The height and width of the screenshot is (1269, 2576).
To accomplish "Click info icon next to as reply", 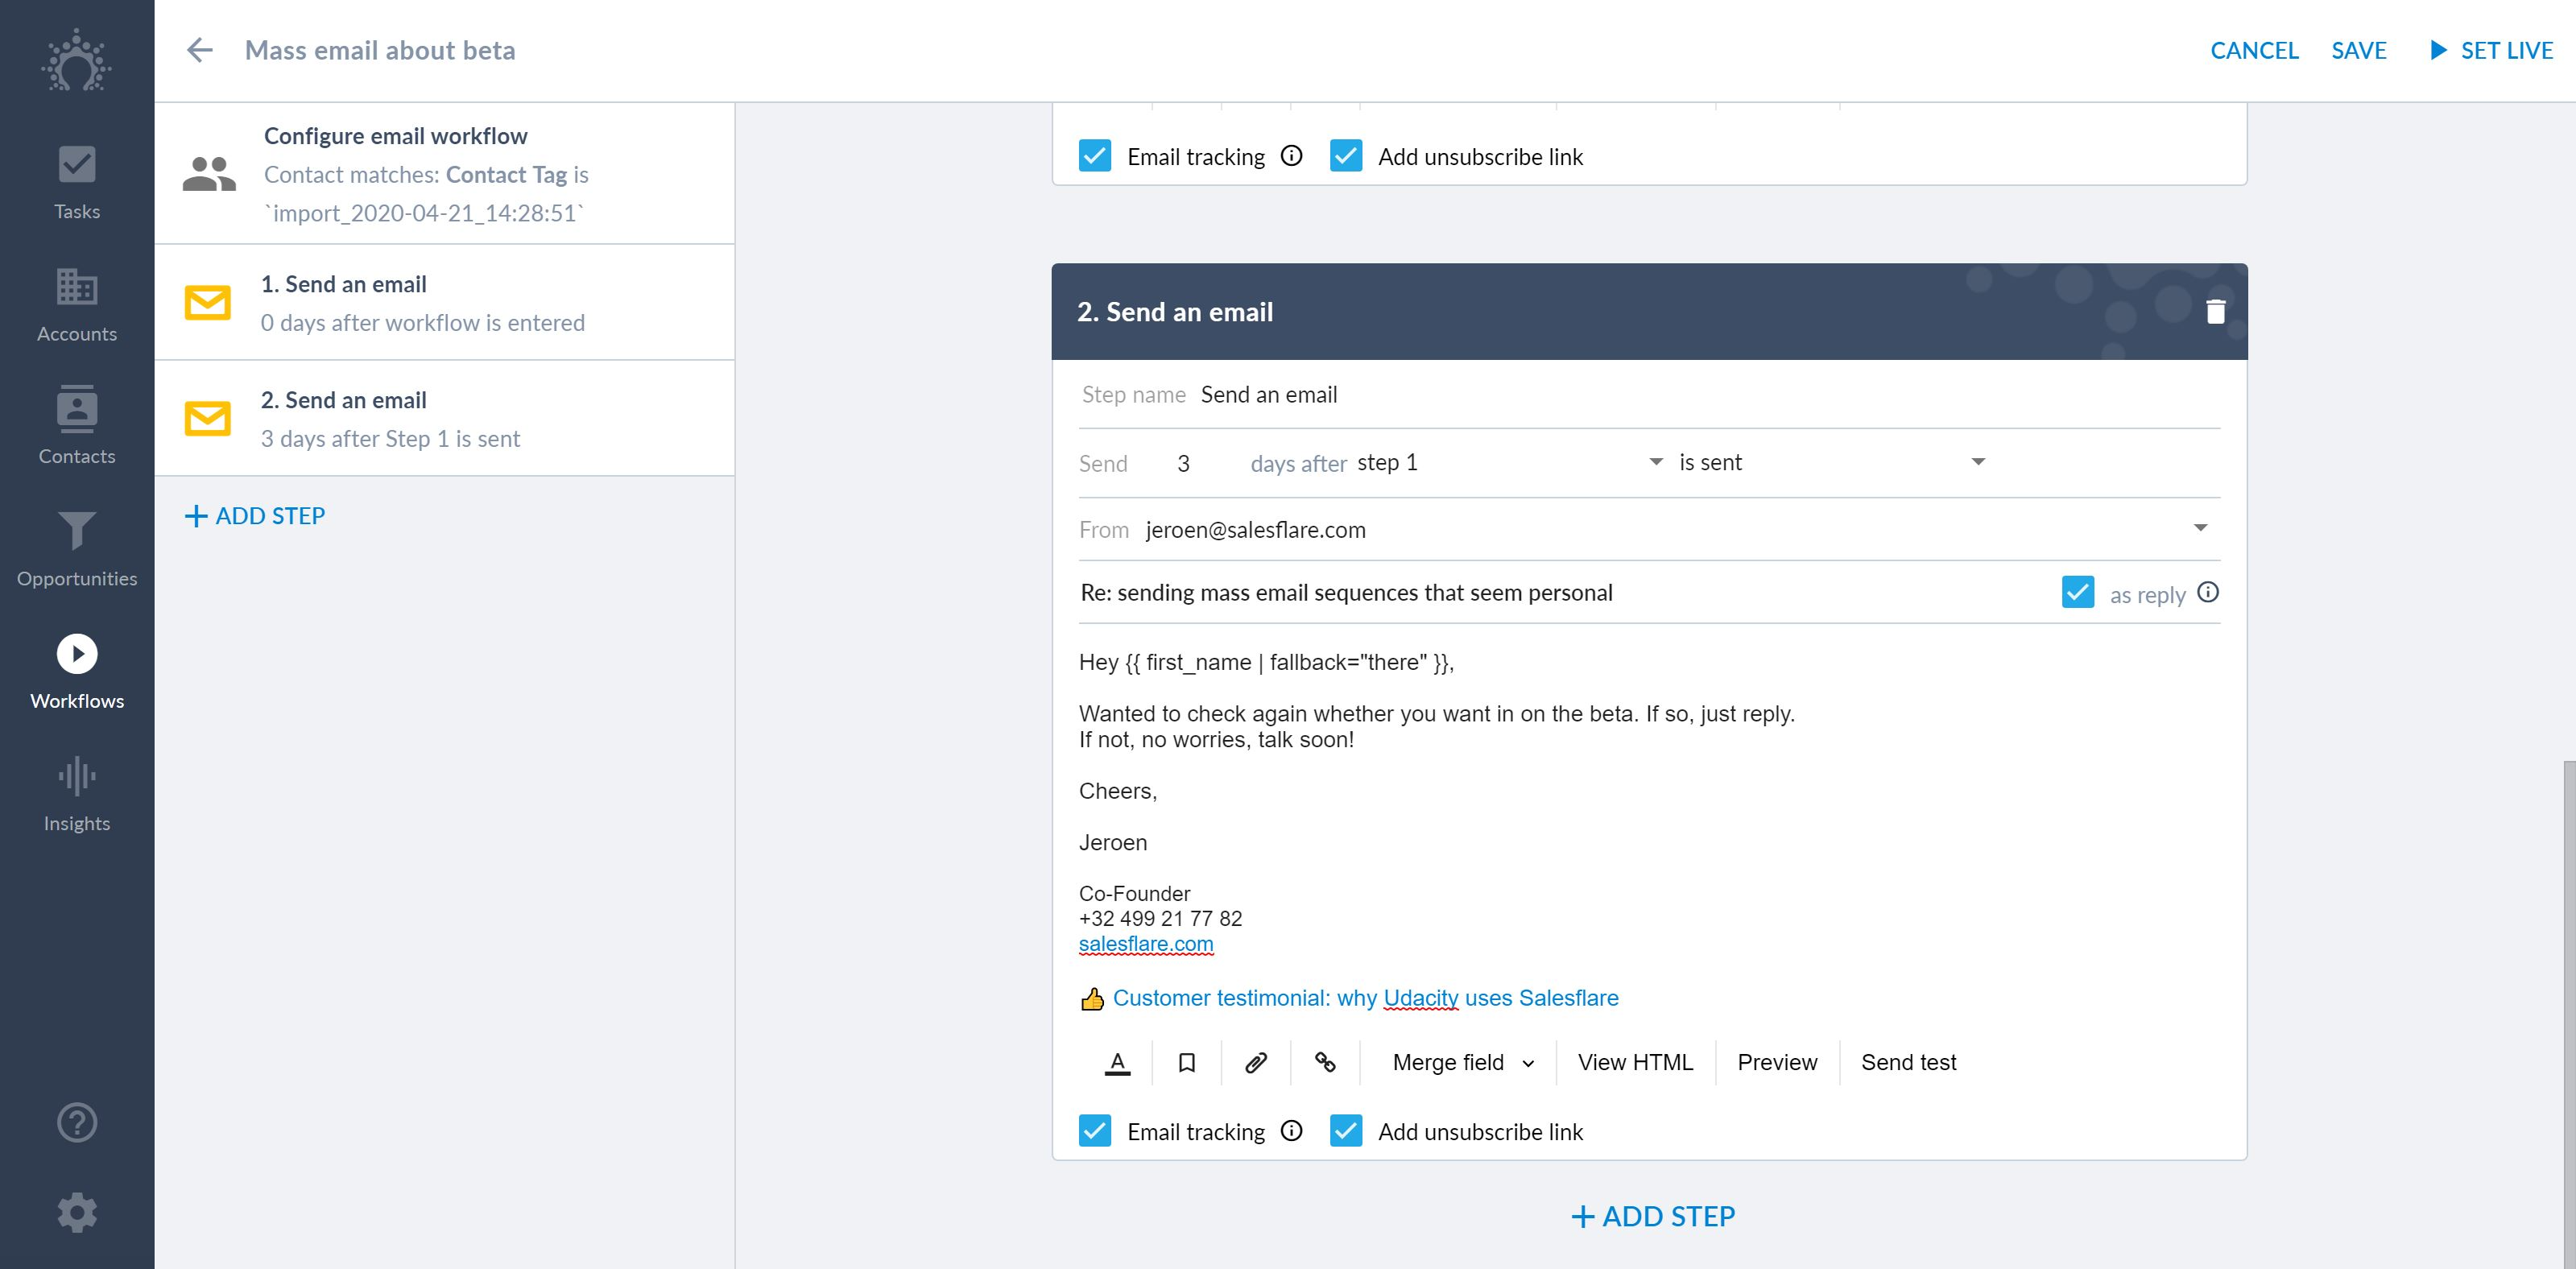I will tap(2208, 593).
